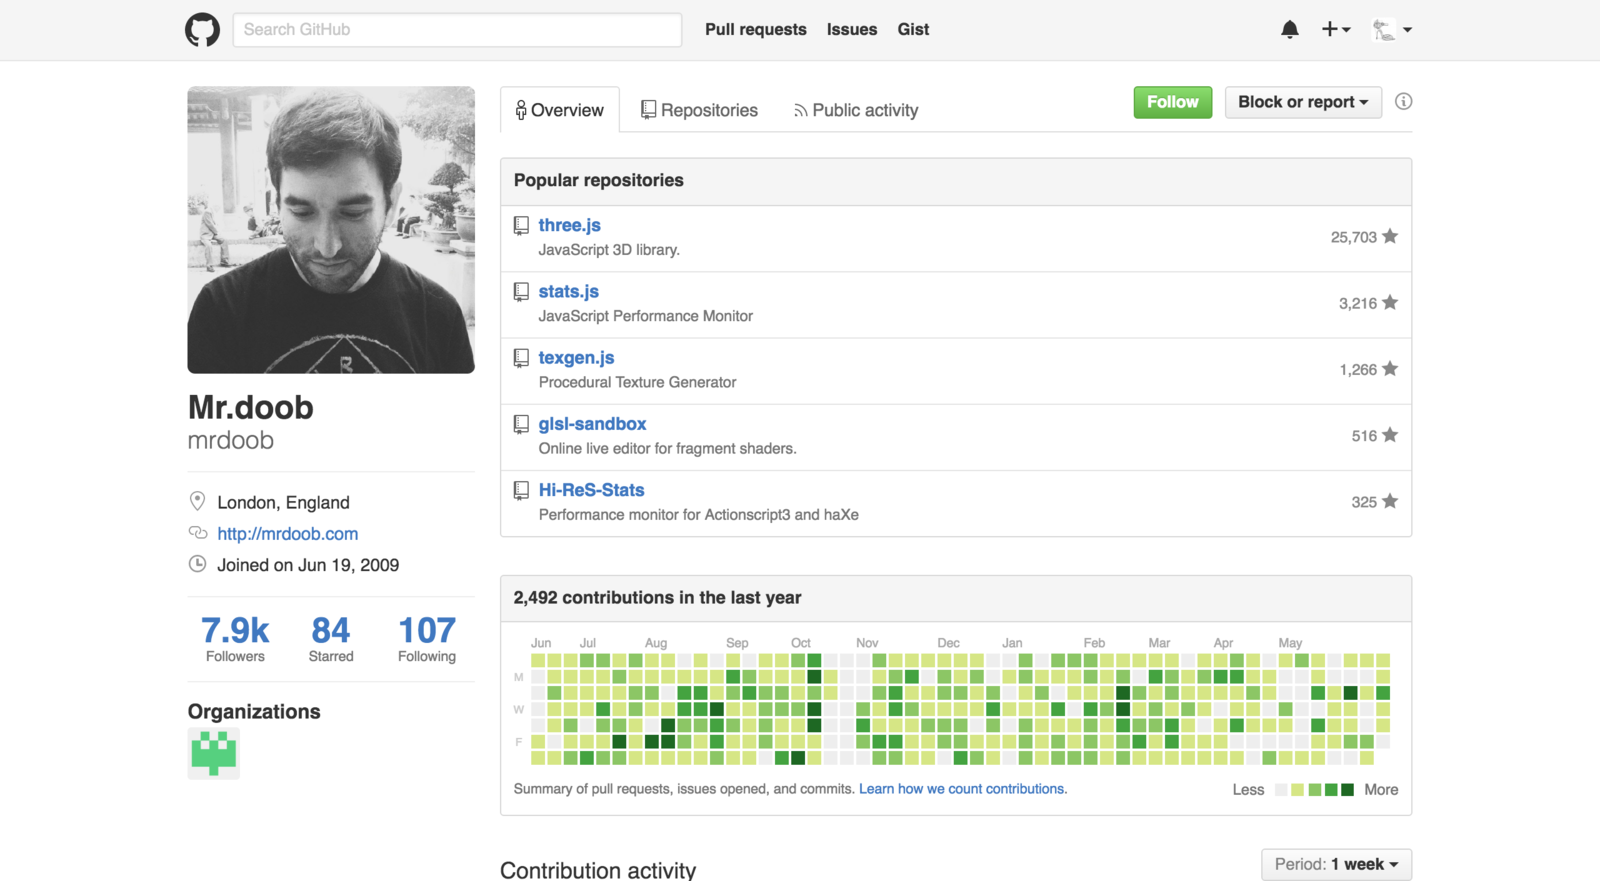Click the repo icon beside Hi-ReS-Stats
The width and height of the screenshot is (1600, 881).
click(x=521, y=490)
